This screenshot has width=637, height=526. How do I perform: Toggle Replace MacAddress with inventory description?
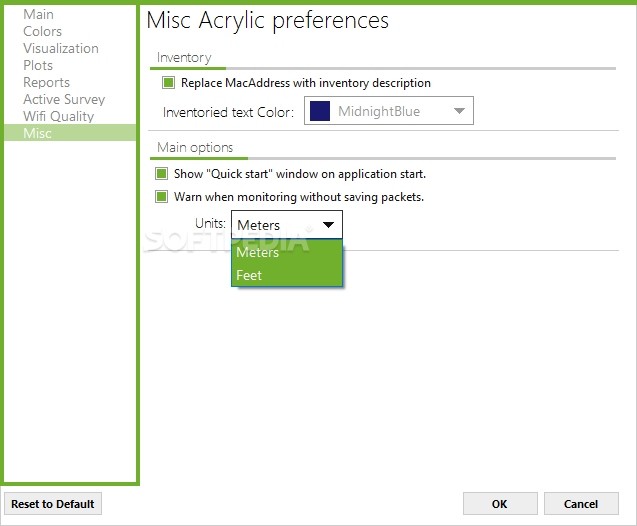click(x=168, y=83)
